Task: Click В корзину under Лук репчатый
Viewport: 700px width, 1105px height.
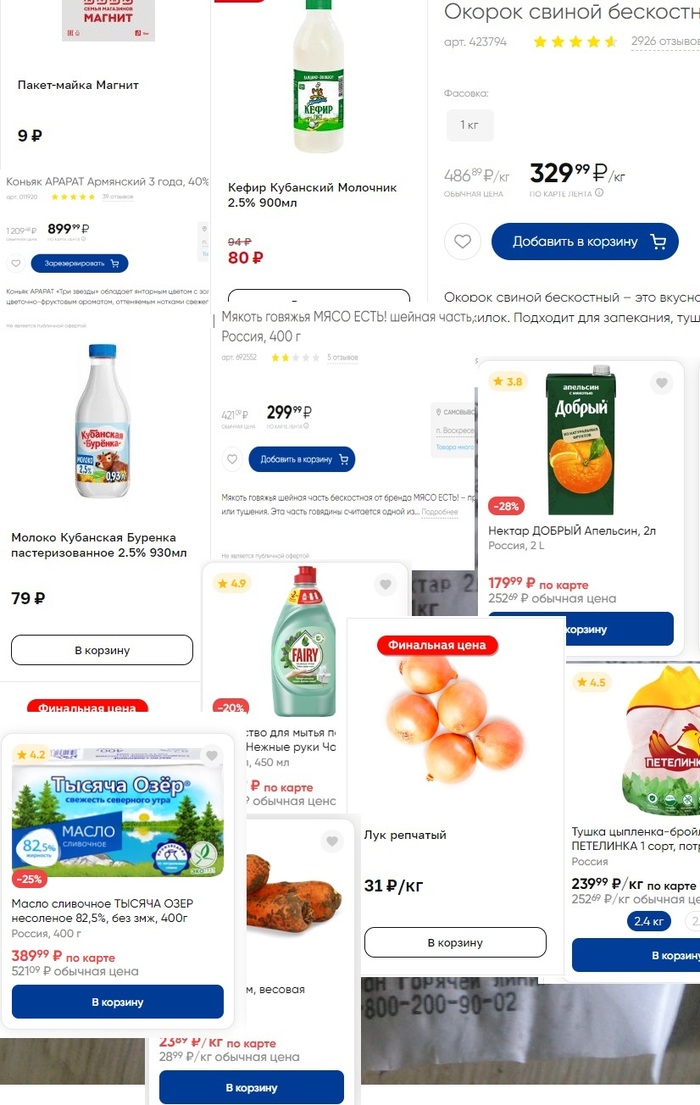Action: (x=455, y=942)
